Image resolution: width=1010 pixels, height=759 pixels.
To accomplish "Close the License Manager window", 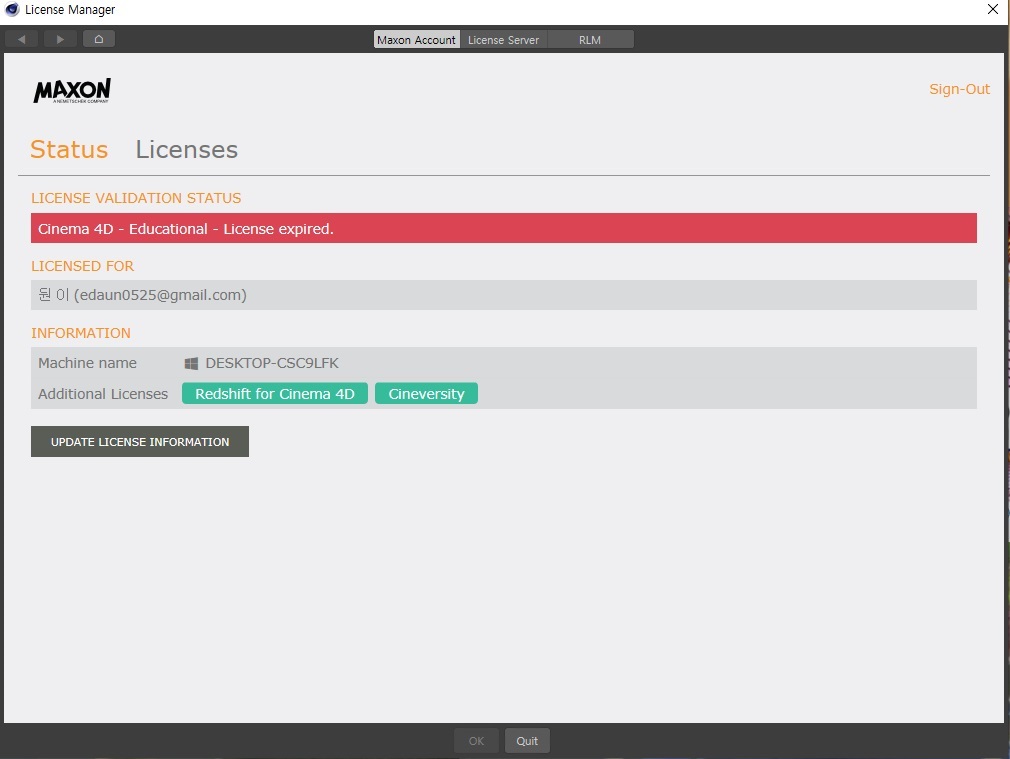I will click(x=992, y=10).
